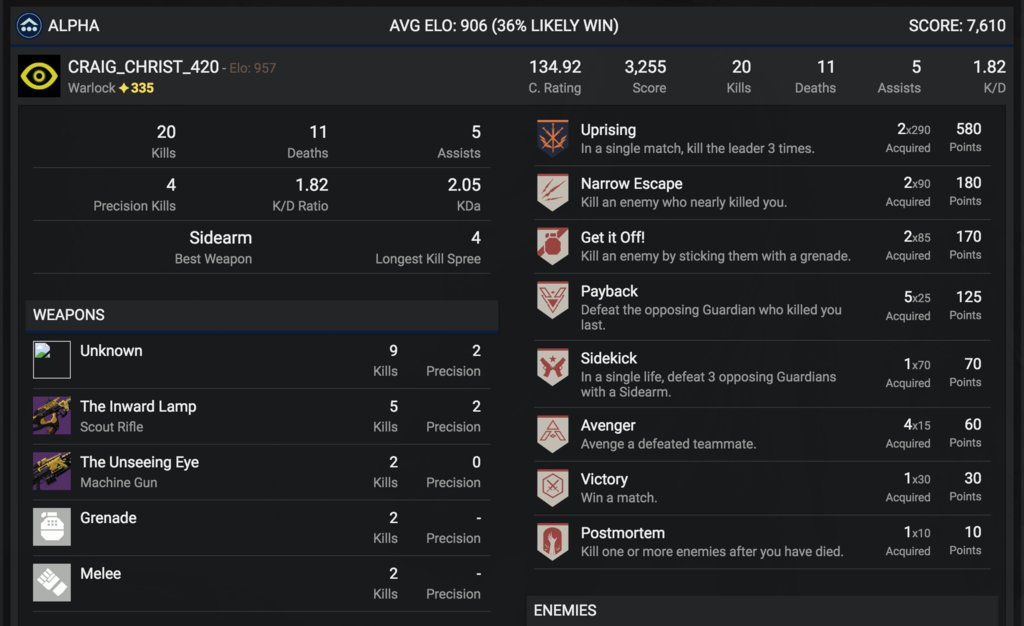Open the CRAIG_CHRIST_420 player name link

pyautogui.click(x=143, y=67)
